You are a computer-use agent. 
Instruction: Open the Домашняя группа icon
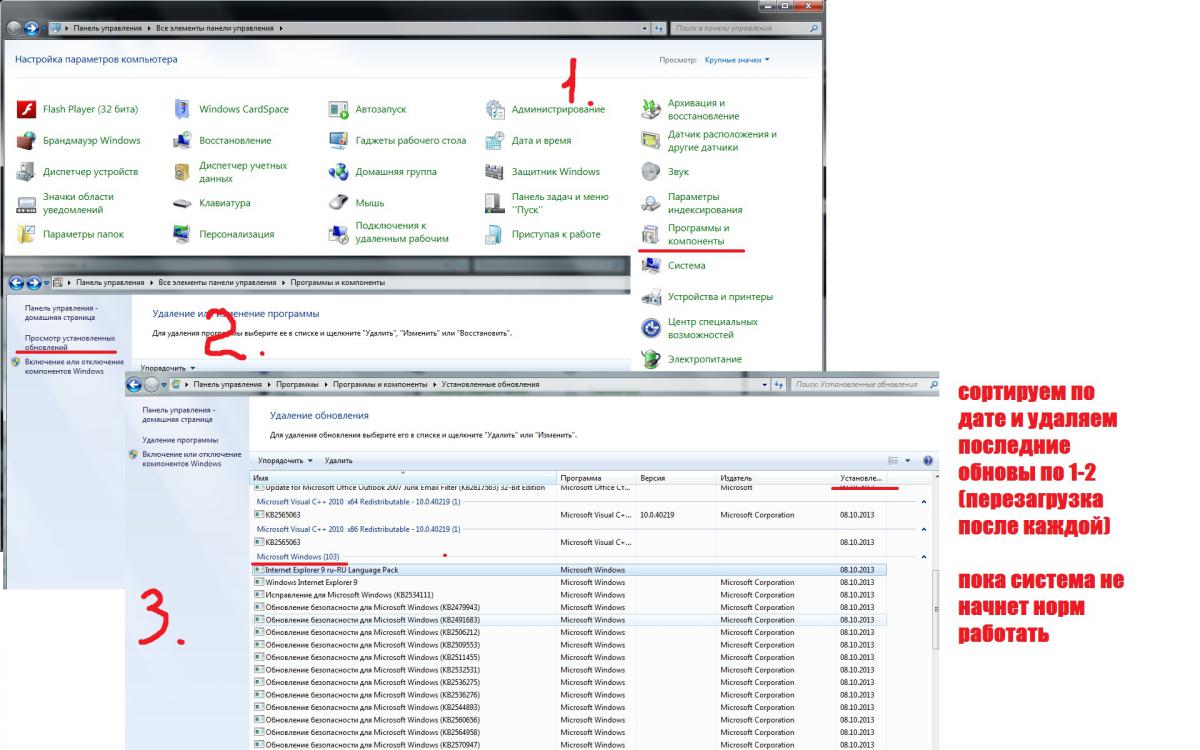click(339, 171)
